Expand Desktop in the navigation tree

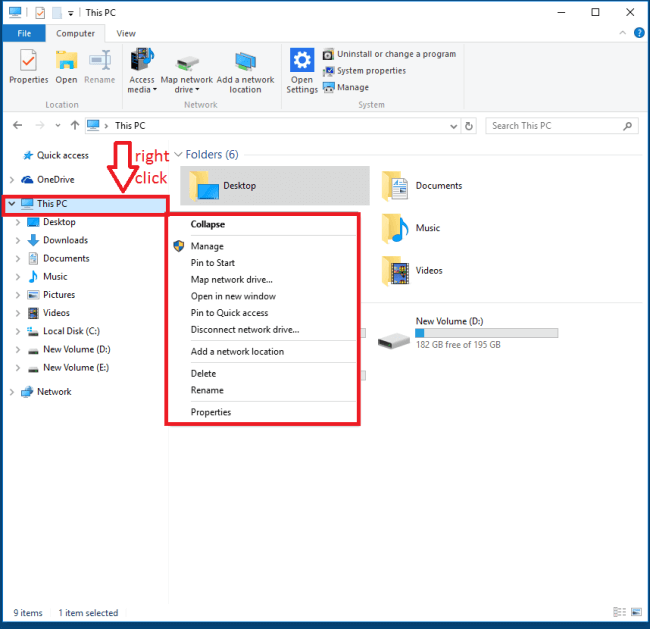pos(17,222)
